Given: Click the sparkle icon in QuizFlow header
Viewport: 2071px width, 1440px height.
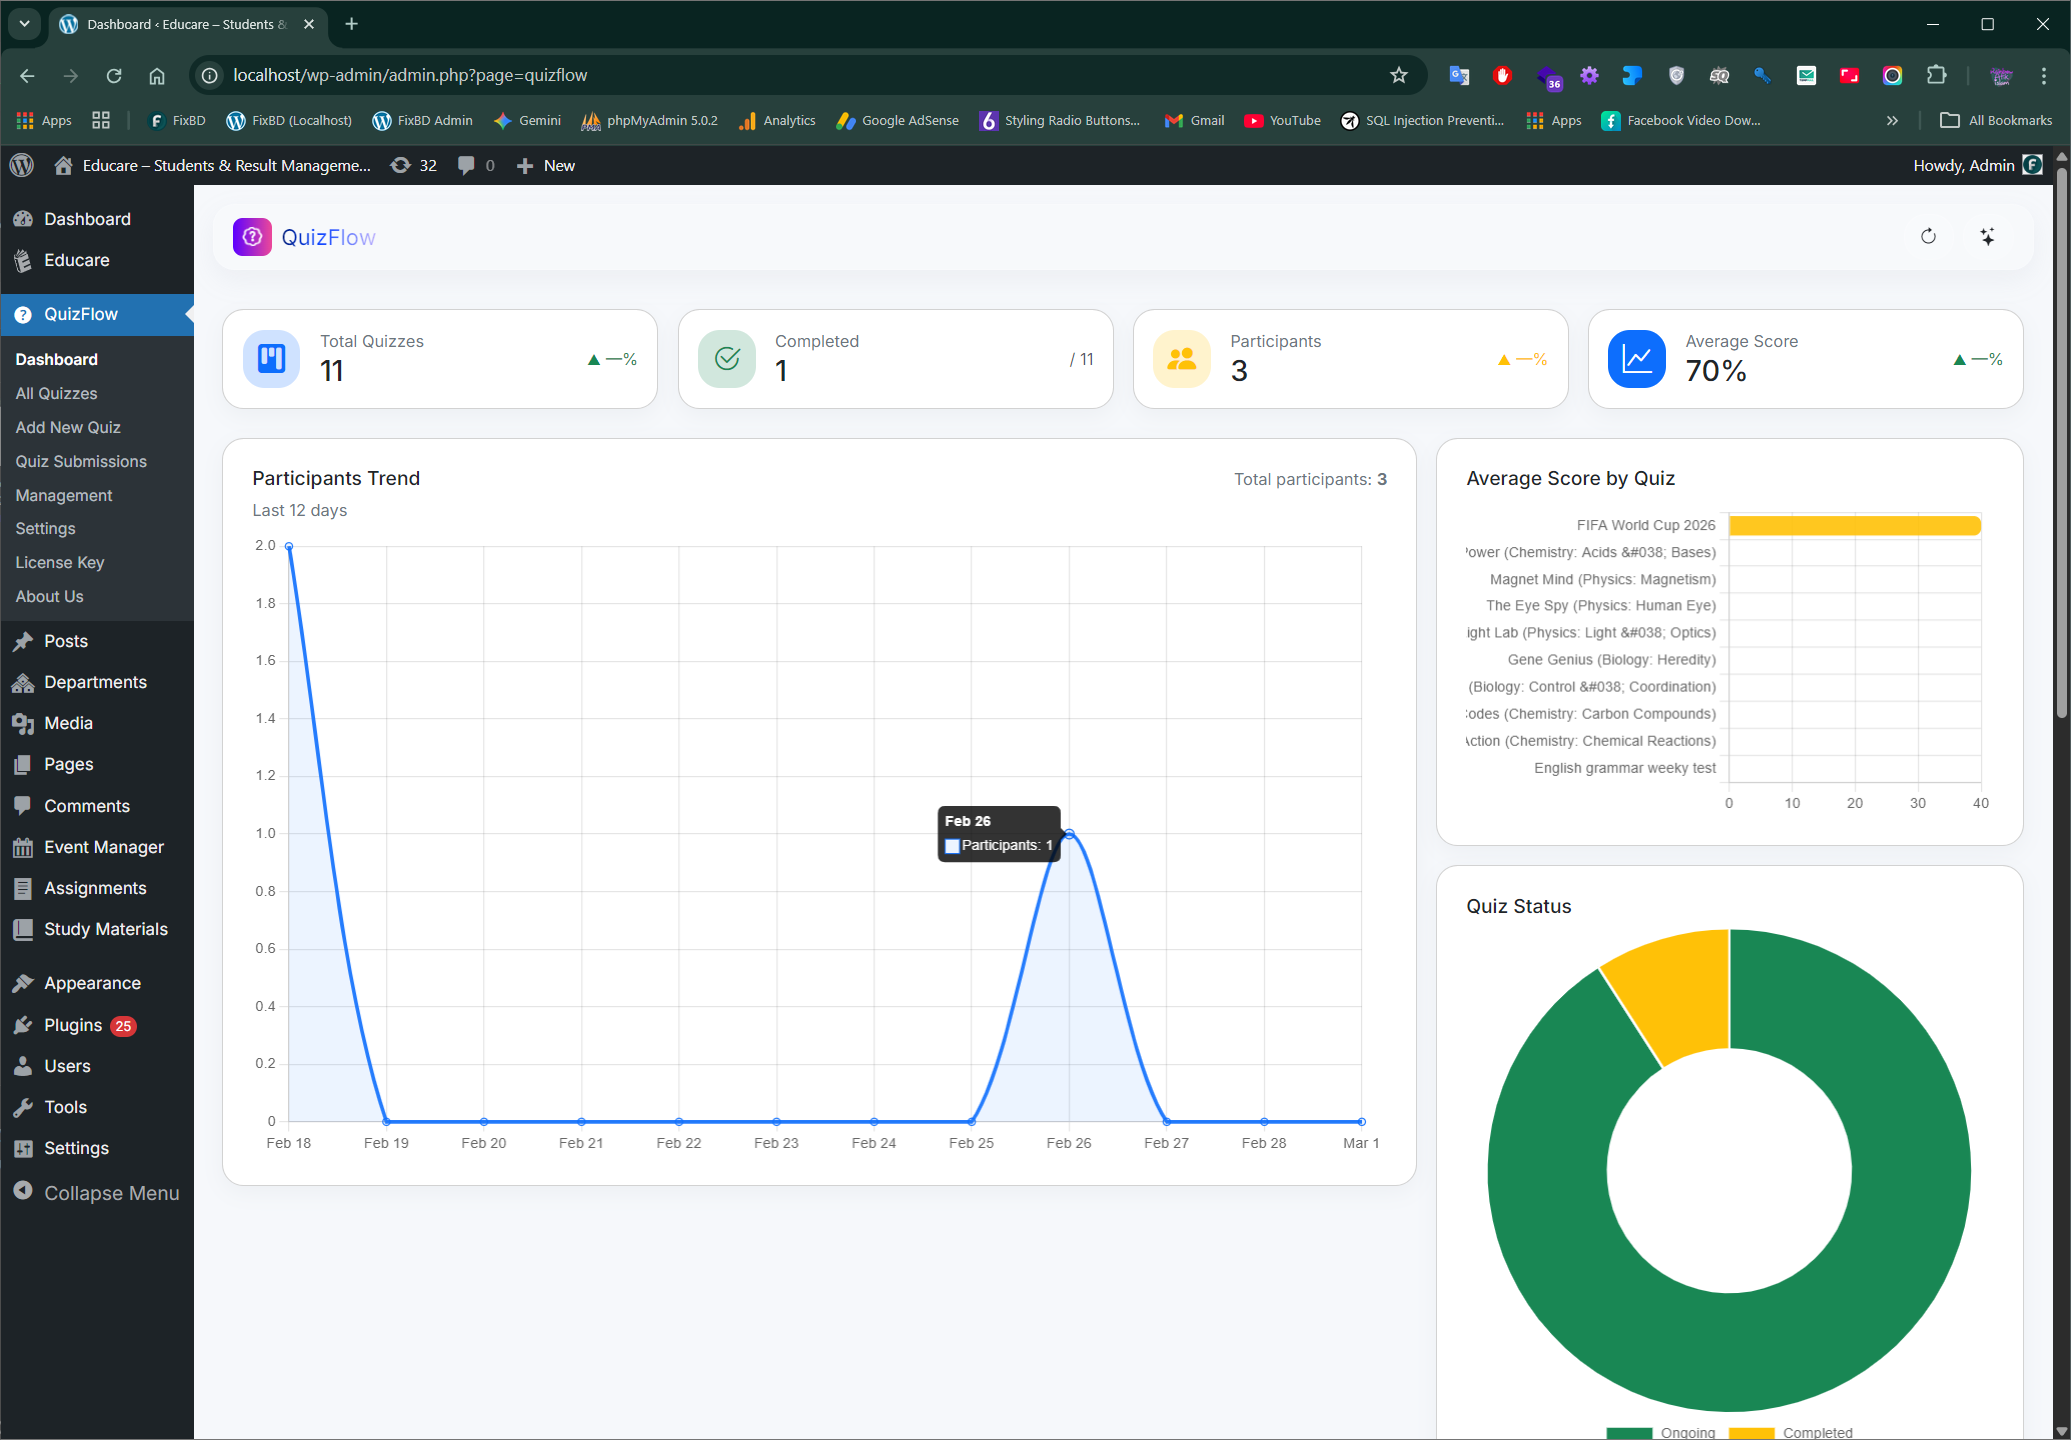Looking at the screenshot, I should pyautogui.click(x=1987, y=237).
